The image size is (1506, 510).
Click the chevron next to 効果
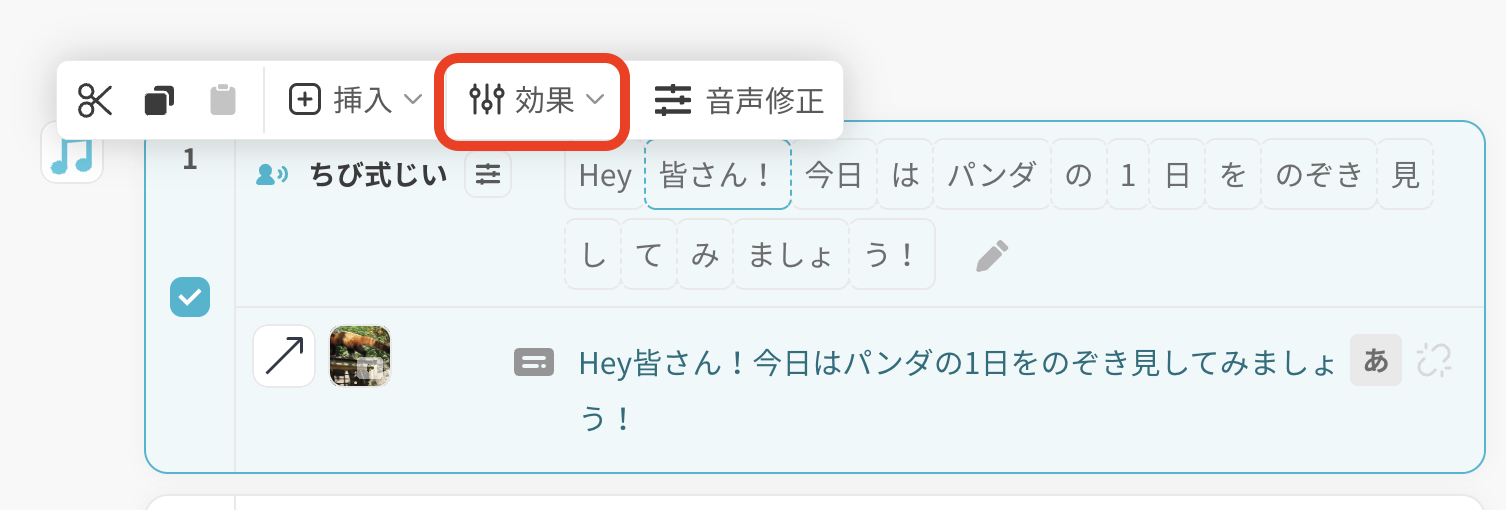595,100
